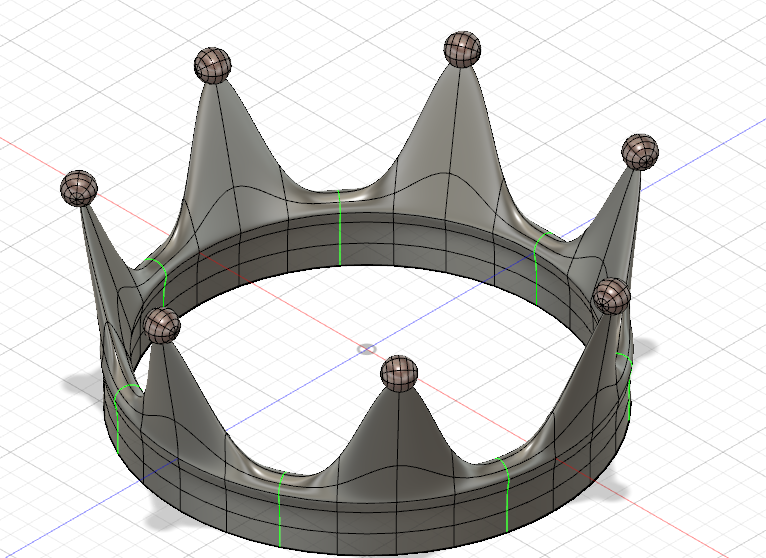Select the sphere on the leftmost crown spike

point(79,188)
